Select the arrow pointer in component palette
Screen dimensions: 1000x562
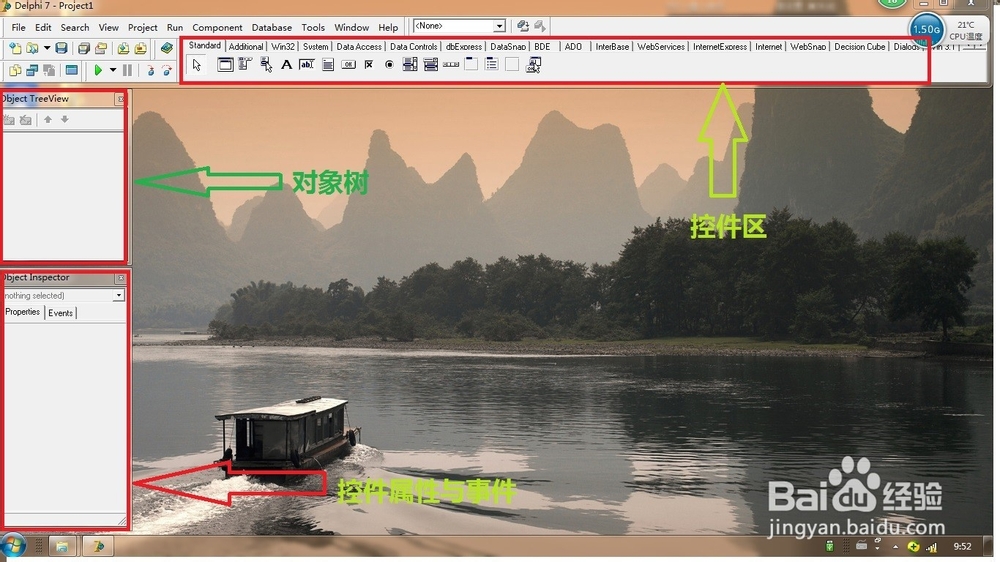(196, 64)
